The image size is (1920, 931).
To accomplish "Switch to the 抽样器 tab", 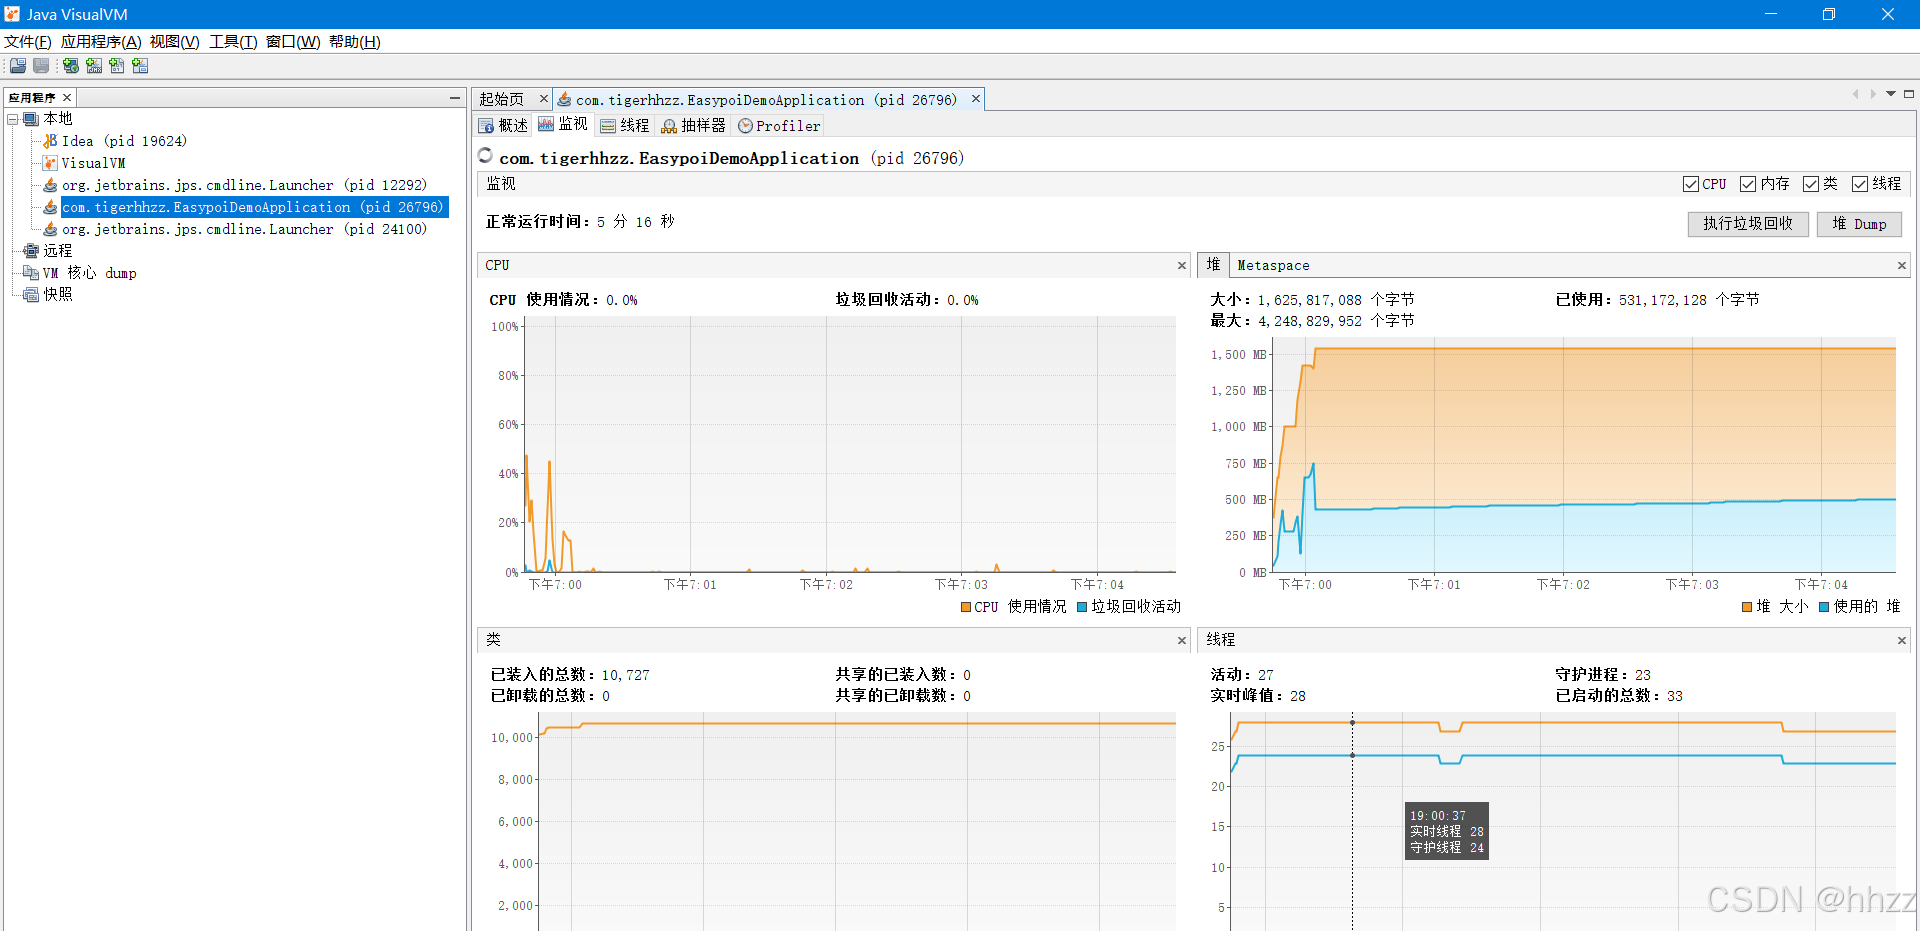I will tap(693, 126).
